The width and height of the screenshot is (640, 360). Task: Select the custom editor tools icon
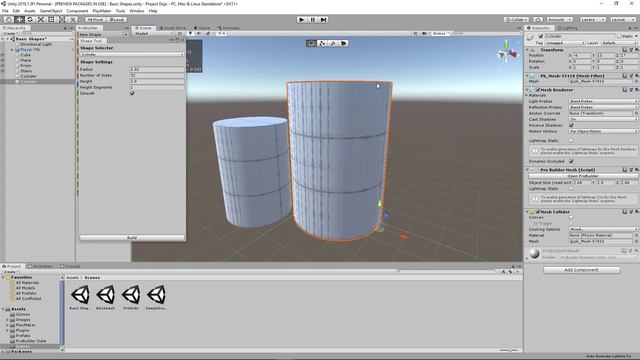click(x=73, y=19)
